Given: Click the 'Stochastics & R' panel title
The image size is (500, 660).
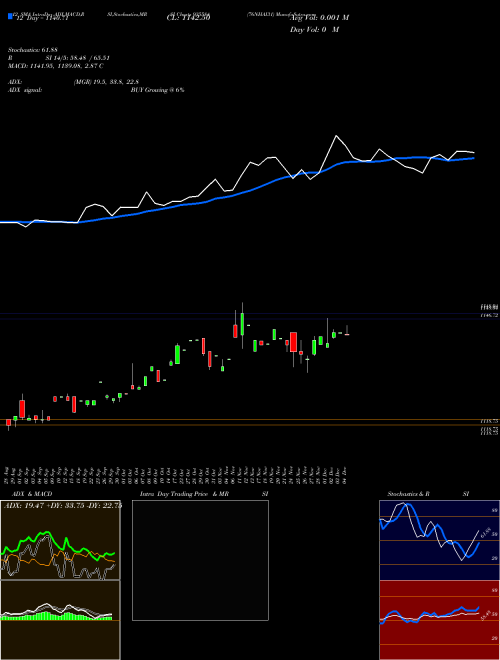Looking at the screenshot, I should tap(408, 494).
